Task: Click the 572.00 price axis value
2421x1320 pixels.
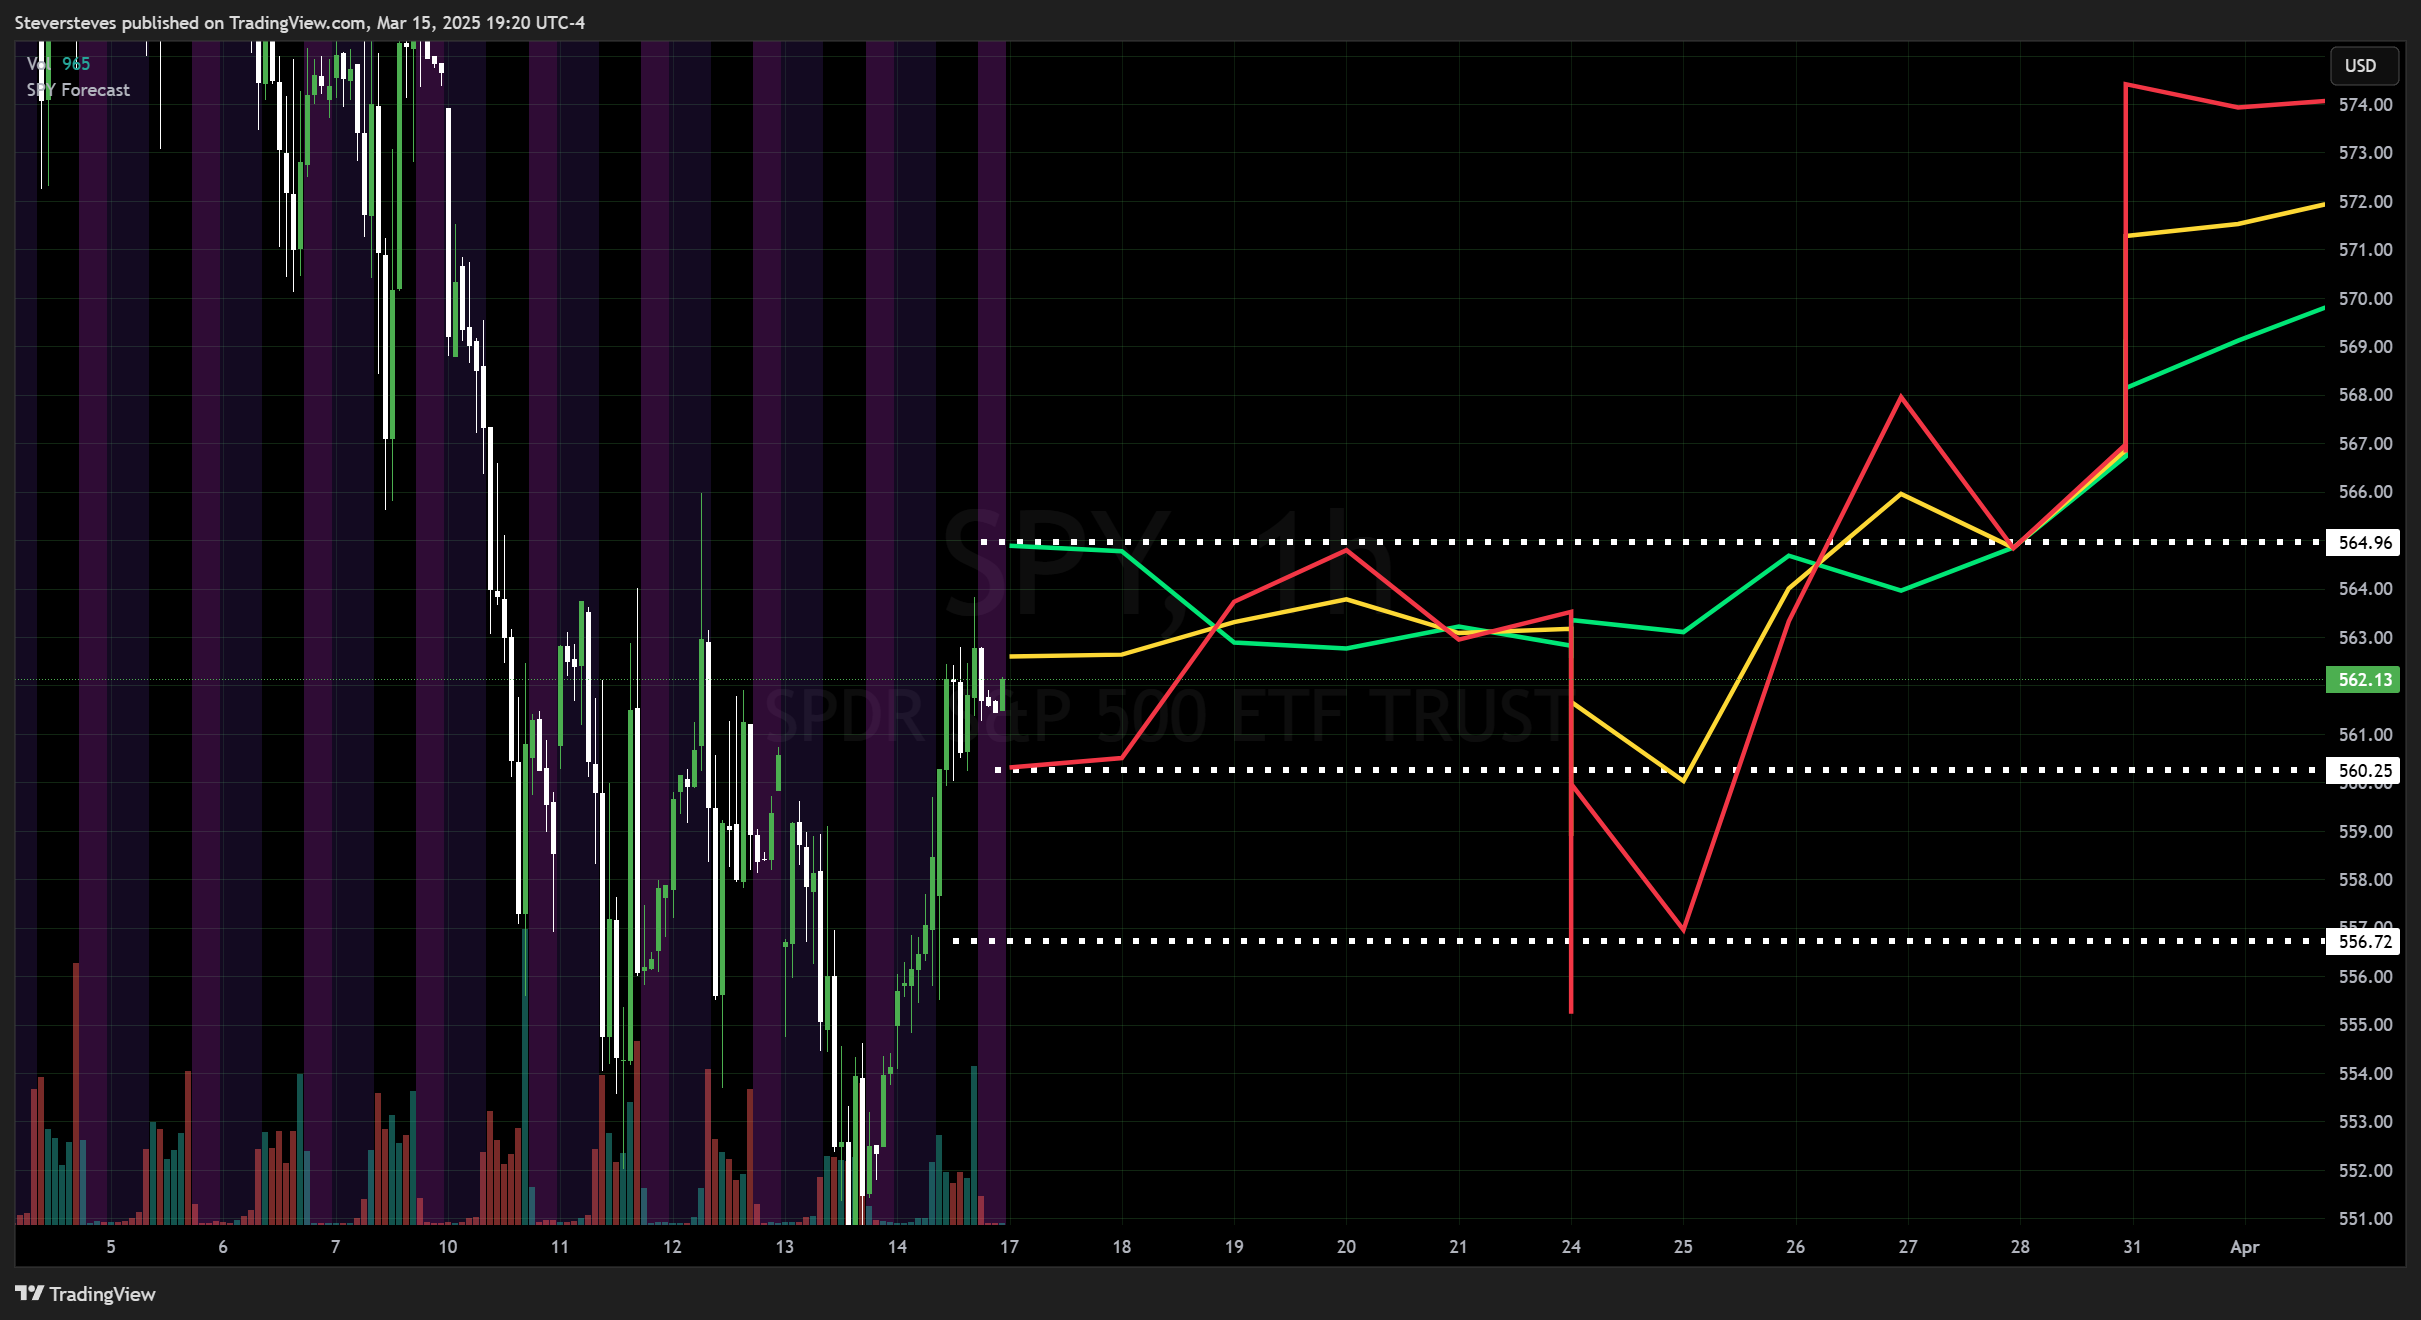Action: 2365,201
